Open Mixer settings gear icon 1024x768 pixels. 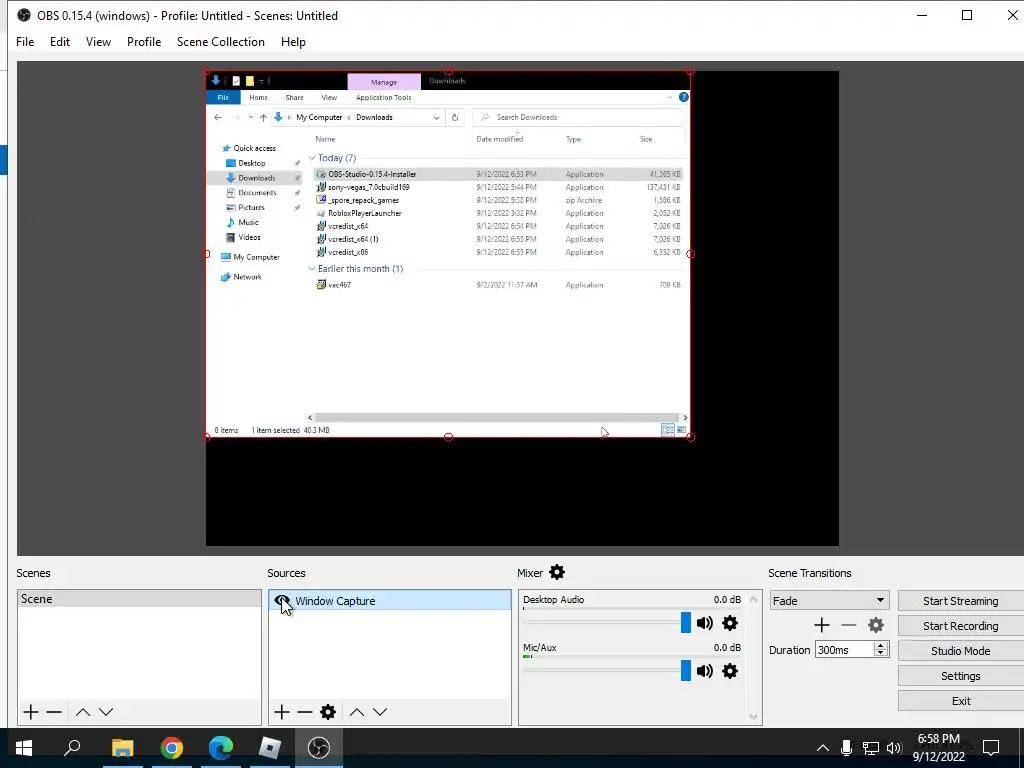(x=557, y=573)
